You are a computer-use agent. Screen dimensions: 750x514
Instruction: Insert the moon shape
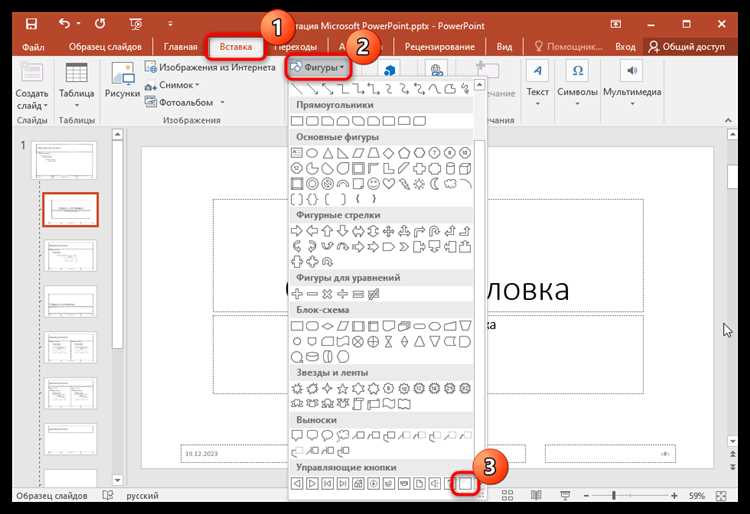click(434, 184)
